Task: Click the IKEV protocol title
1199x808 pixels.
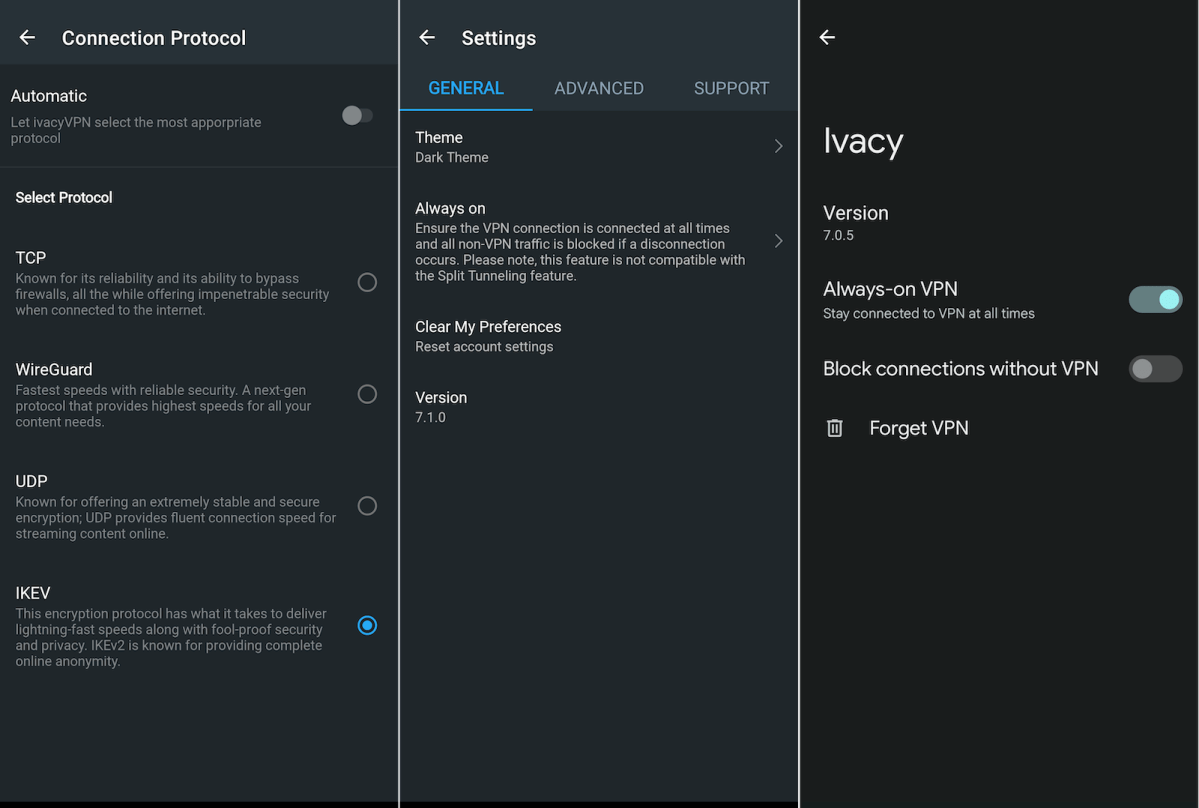Action: pyautogui.click(x=33, y=592)
